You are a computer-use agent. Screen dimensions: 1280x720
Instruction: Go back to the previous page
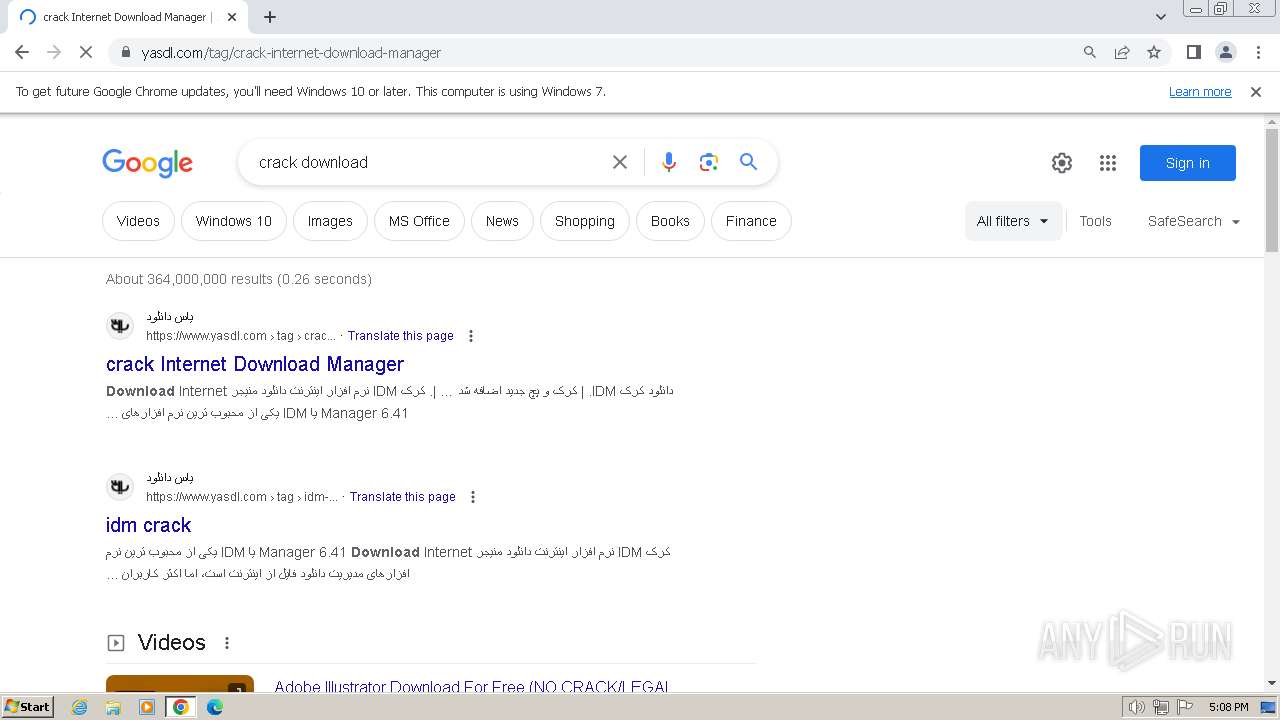point(22,52)
